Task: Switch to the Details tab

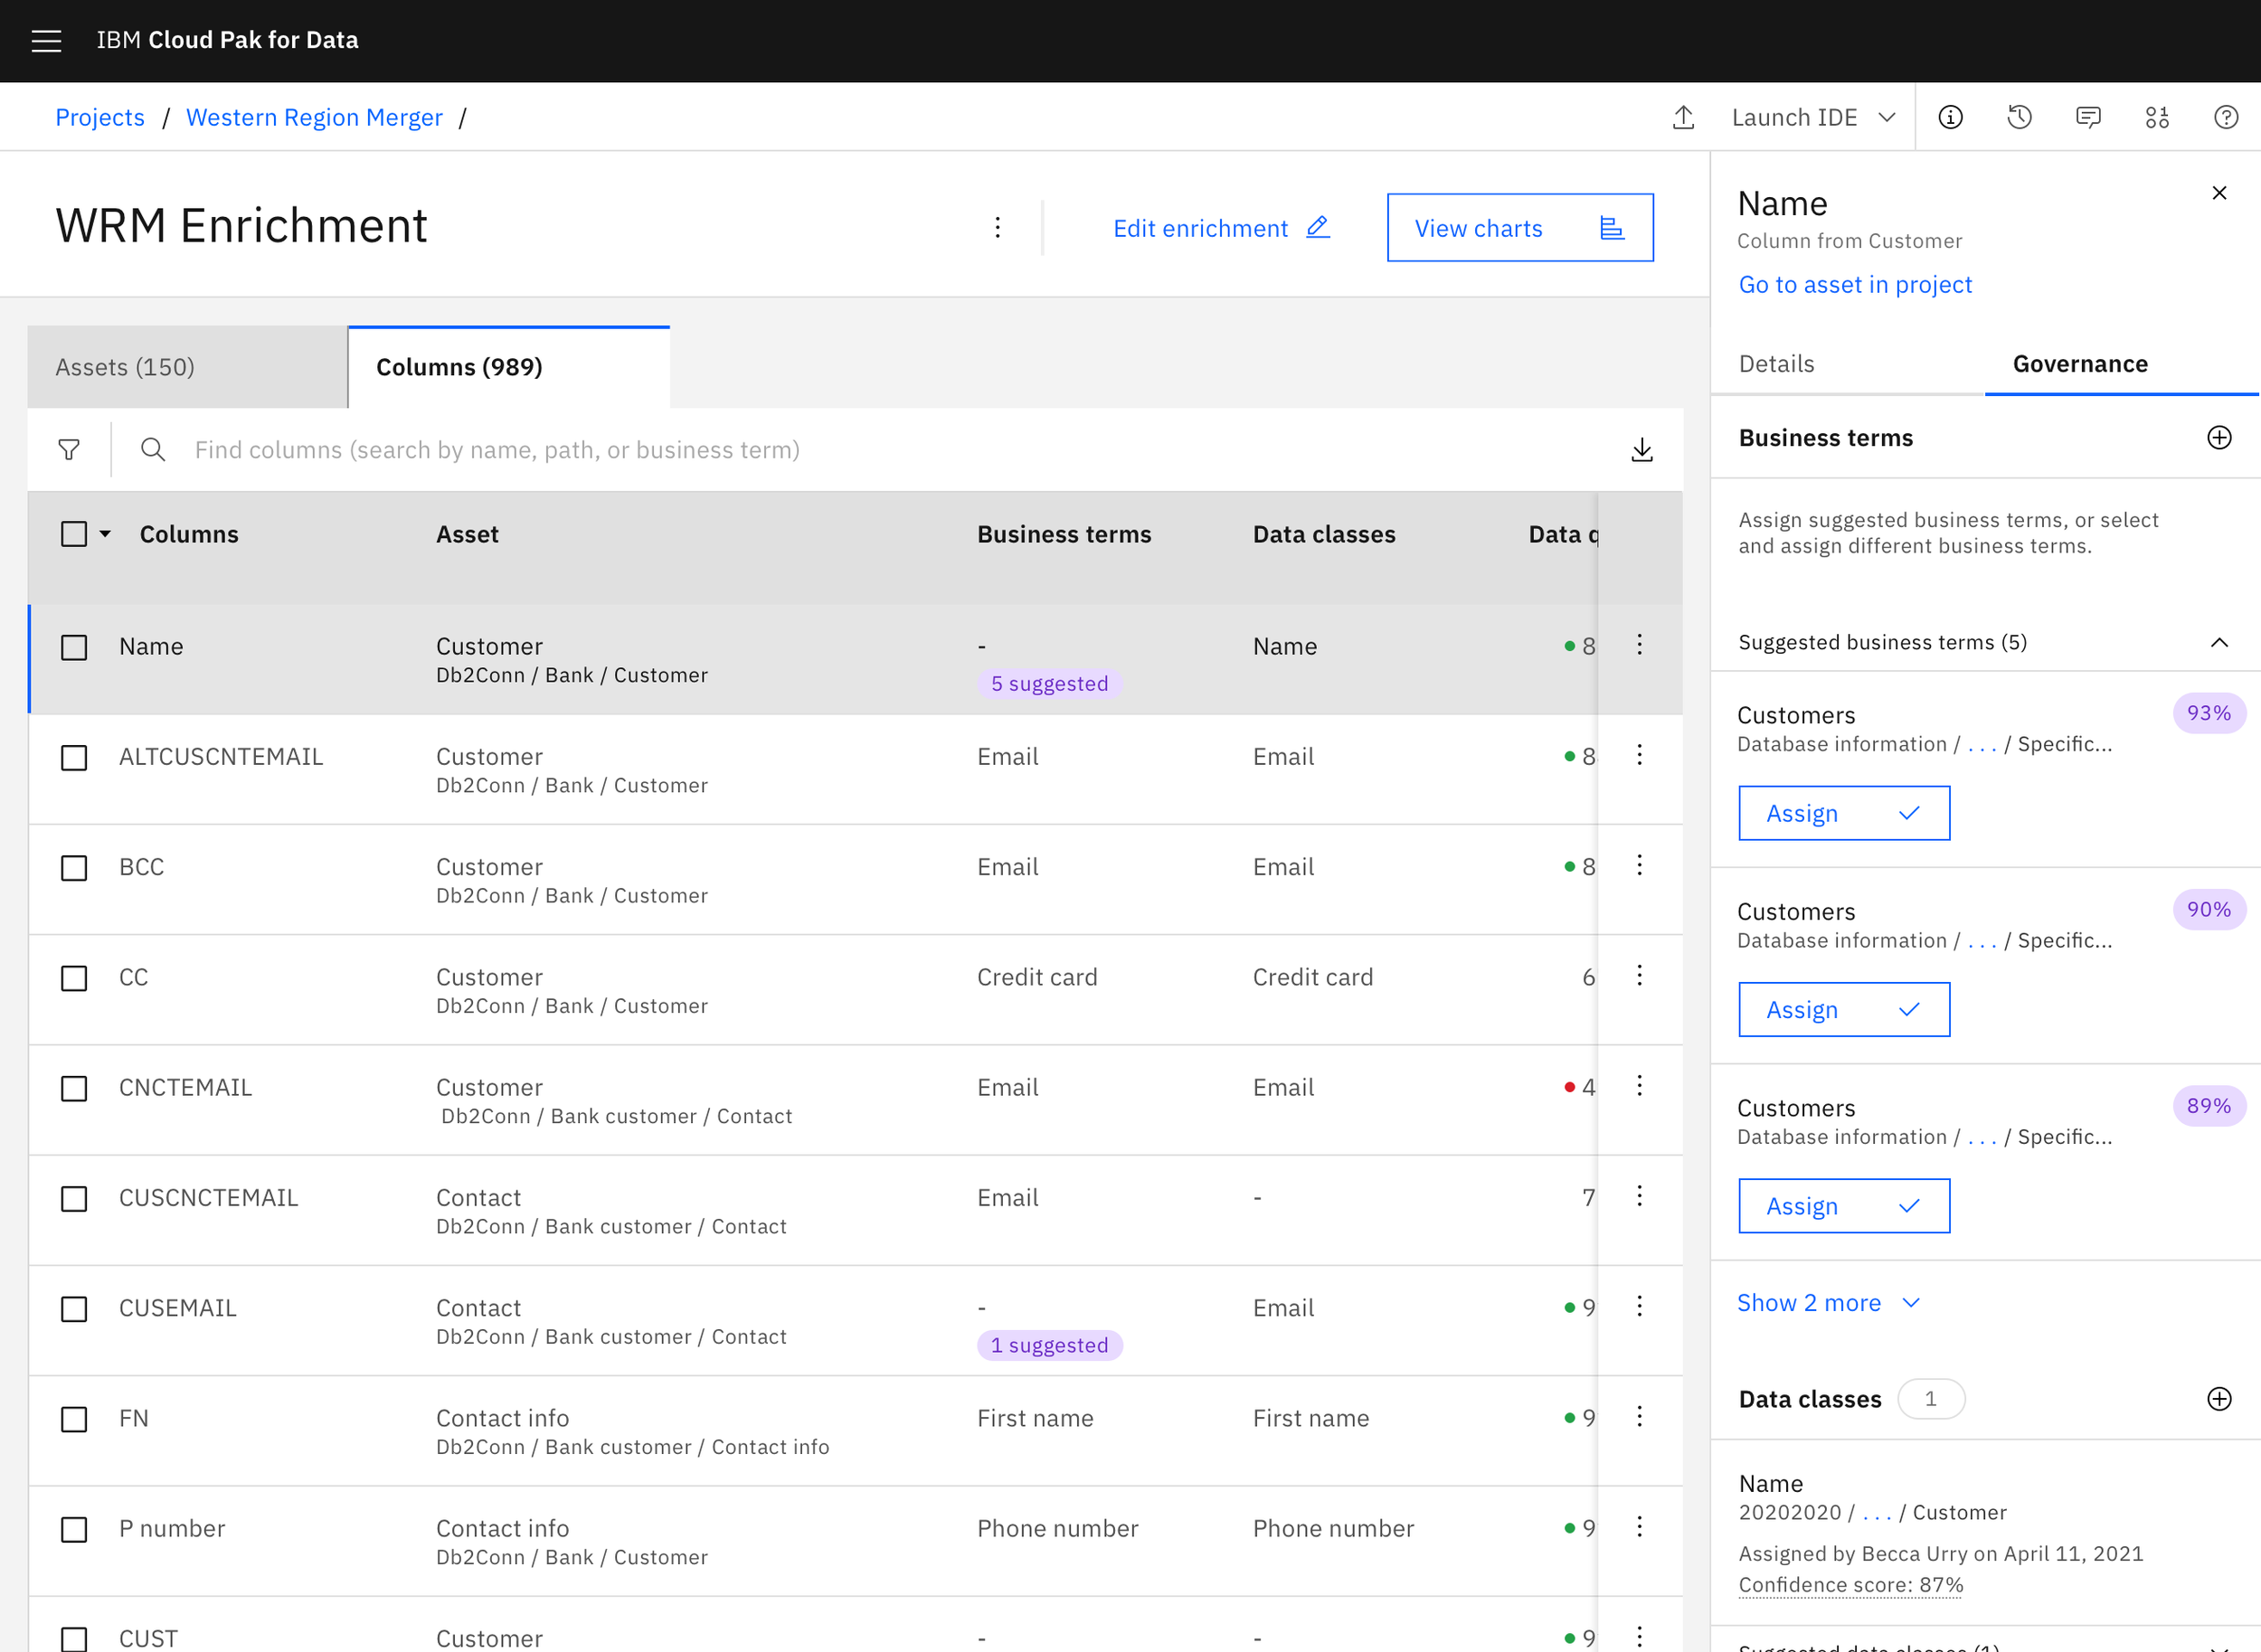Action: coord(1776,364)
